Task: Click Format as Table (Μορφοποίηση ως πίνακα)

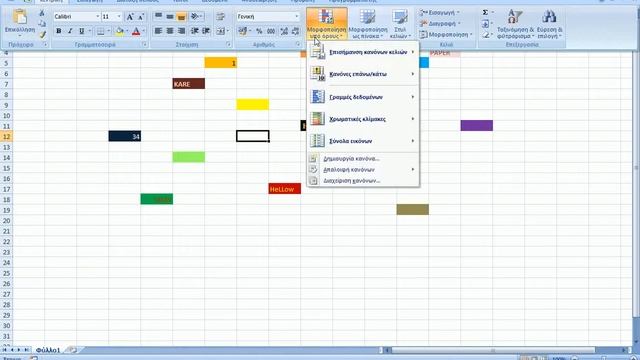Action: click(x=368, y=24)
